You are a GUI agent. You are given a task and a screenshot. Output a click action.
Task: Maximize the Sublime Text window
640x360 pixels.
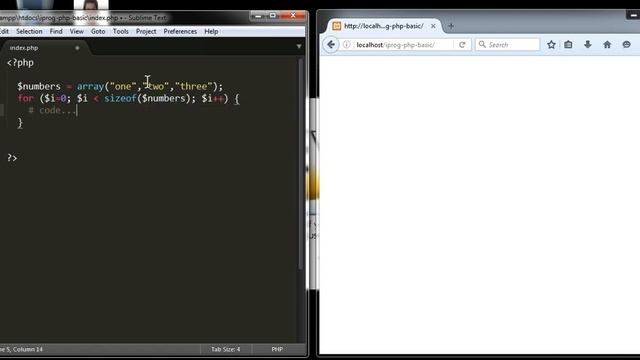click(x=273, y=16)
